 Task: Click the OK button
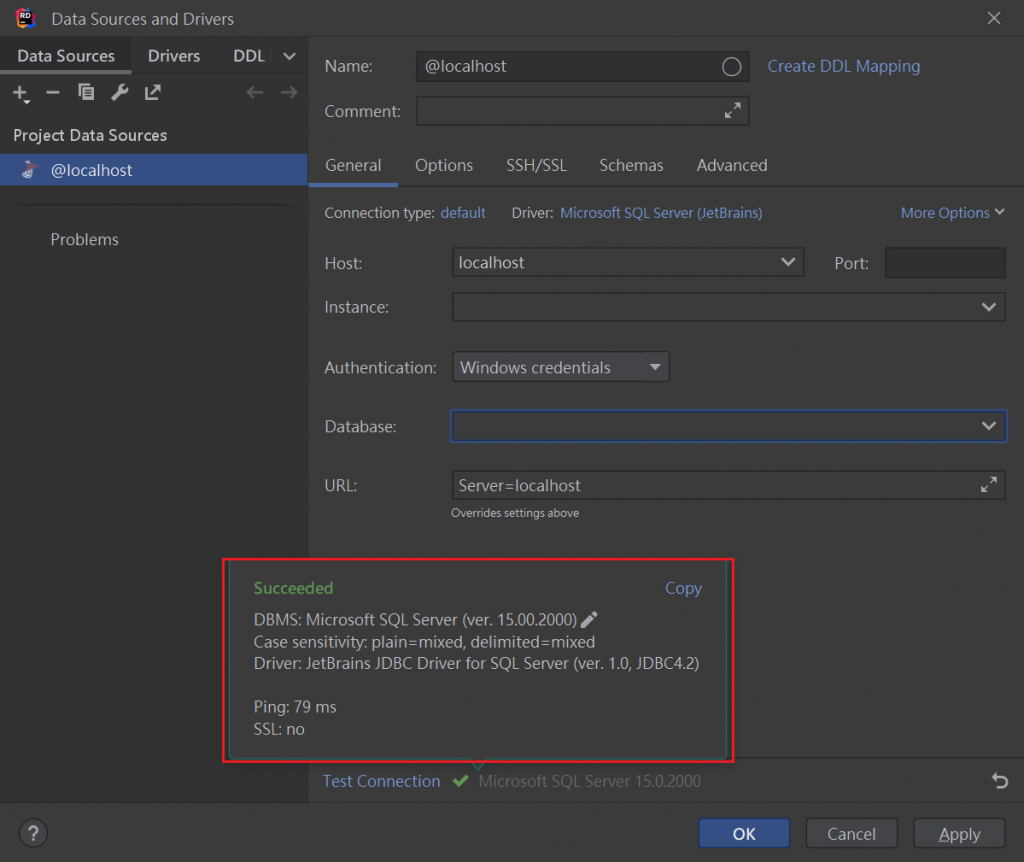pyautogui.click(x=744, y=833)
